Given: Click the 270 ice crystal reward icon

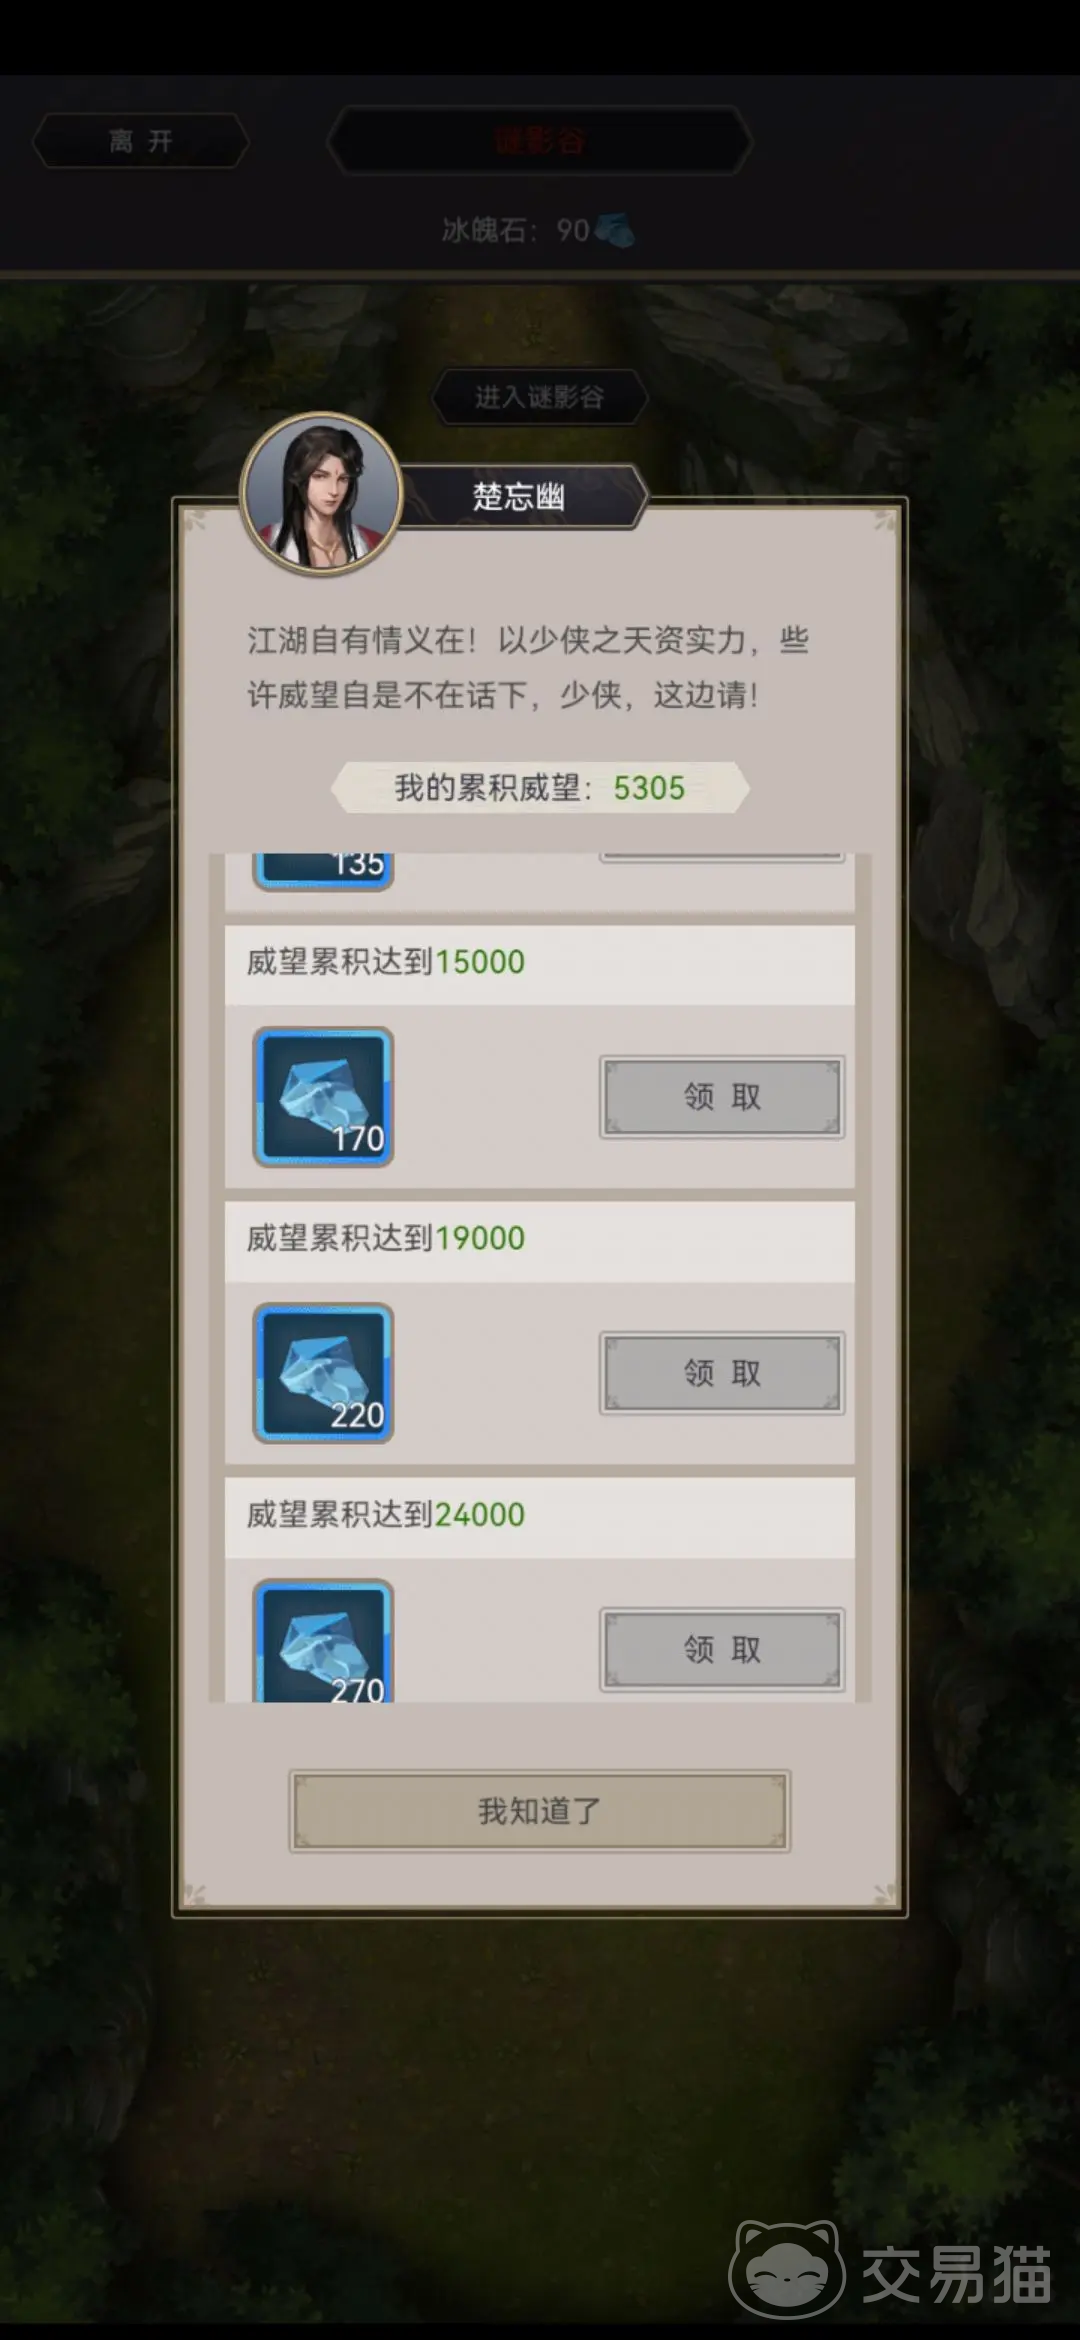Looking at the screenshot, I should 323,1640.
